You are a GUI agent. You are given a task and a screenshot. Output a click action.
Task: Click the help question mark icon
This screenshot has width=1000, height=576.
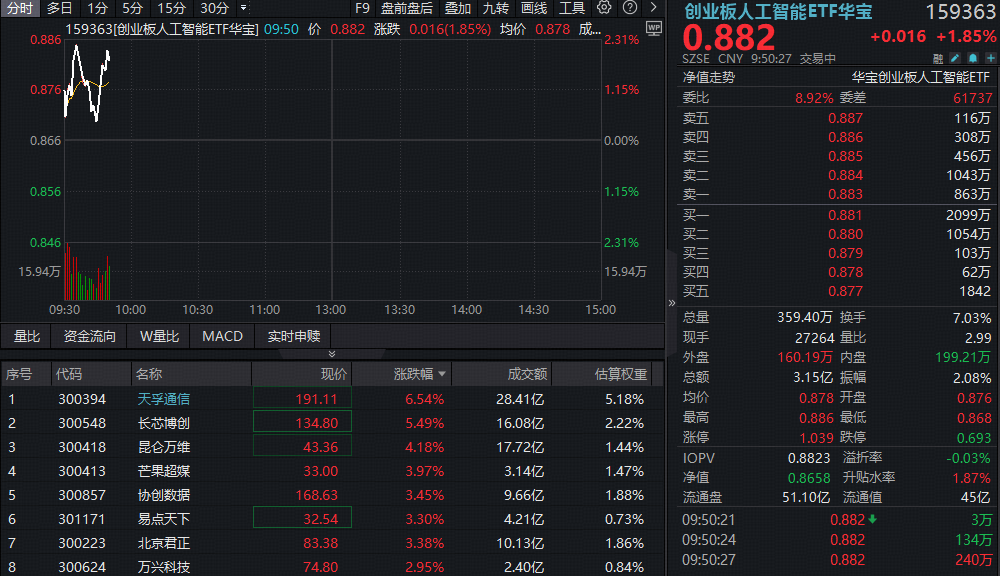point(630,8)
